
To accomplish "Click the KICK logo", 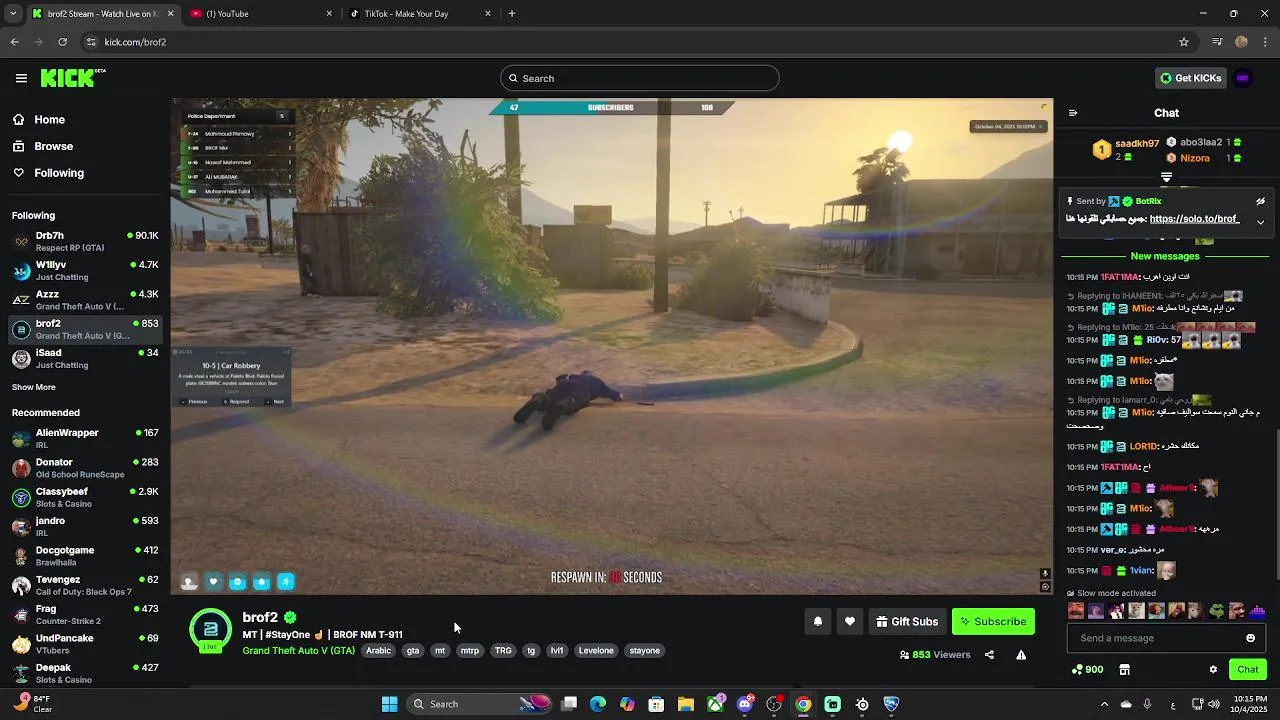I will pos(73,78).
